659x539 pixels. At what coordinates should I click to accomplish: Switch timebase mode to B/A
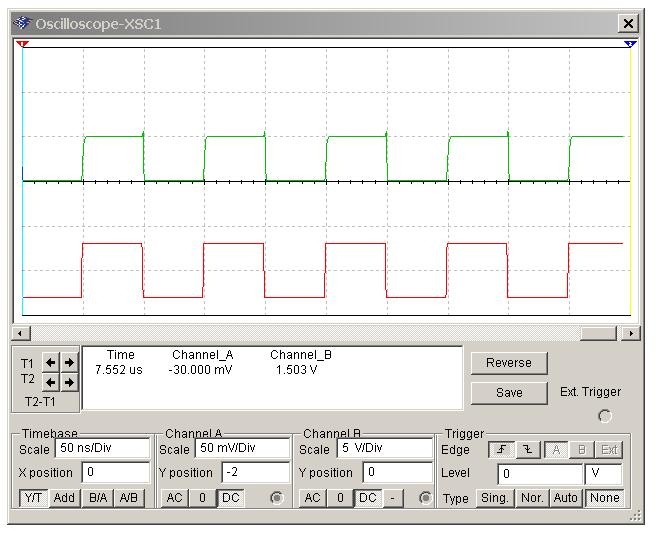click(98, 498)
